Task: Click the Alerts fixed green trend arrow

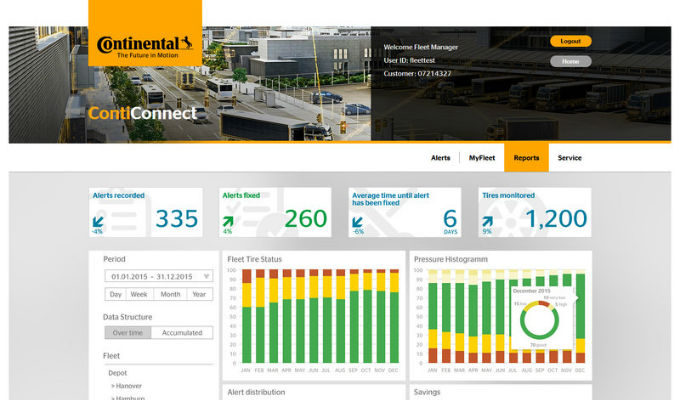Action: coord(228,221)
